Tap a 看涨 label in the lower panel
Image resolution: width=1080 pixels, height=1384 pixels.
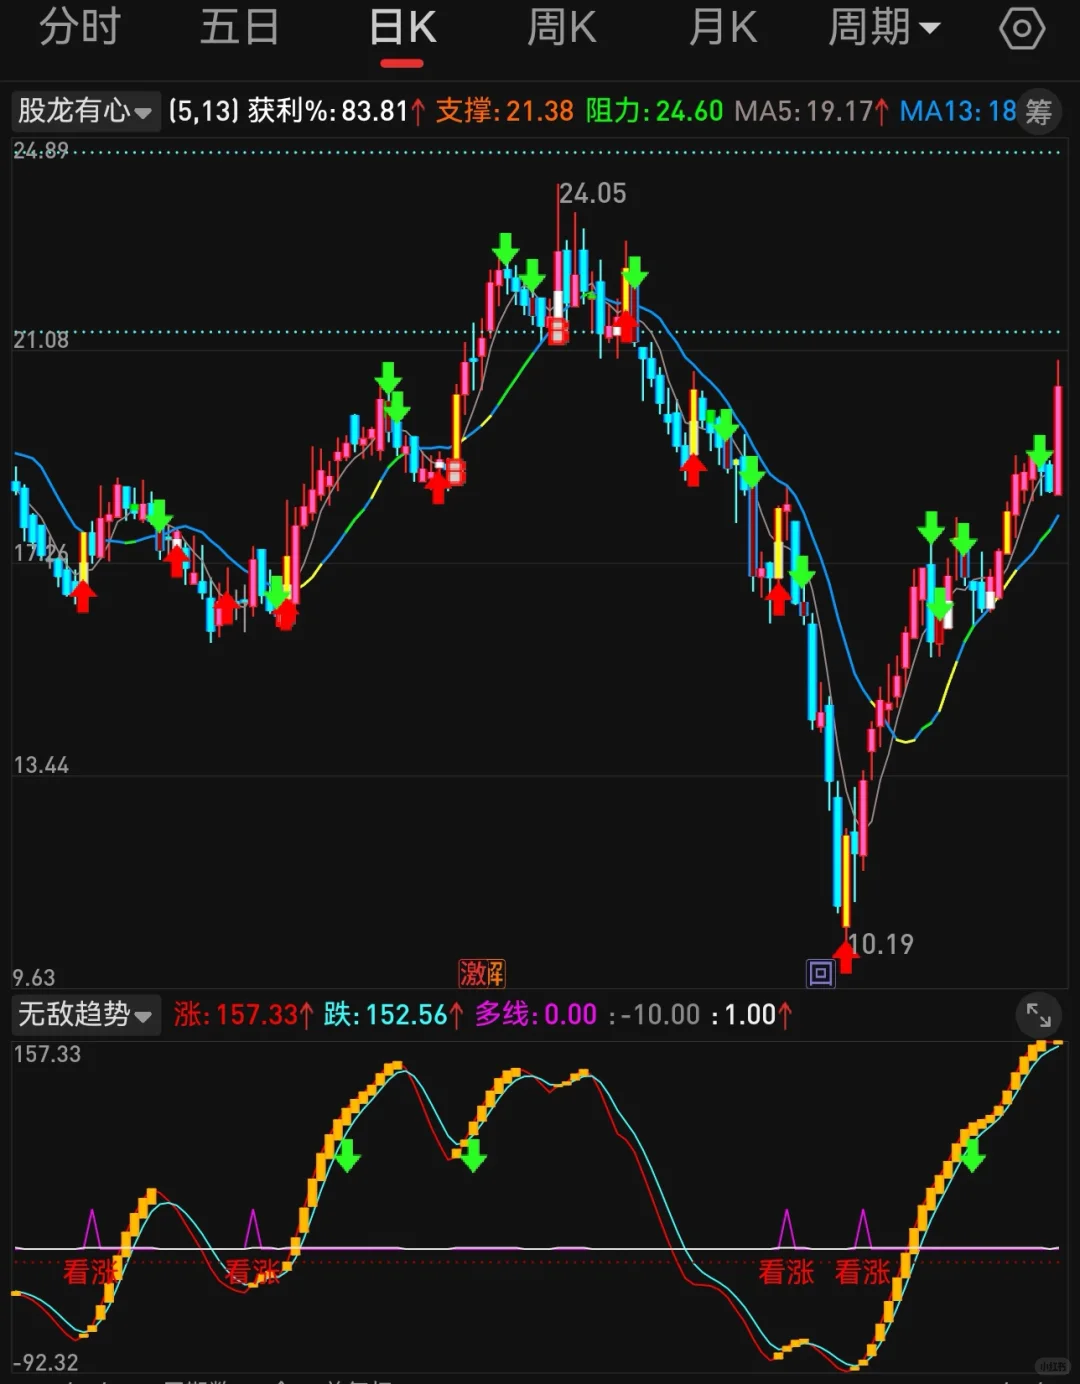pyautogui.click(x=90, y=1271)
